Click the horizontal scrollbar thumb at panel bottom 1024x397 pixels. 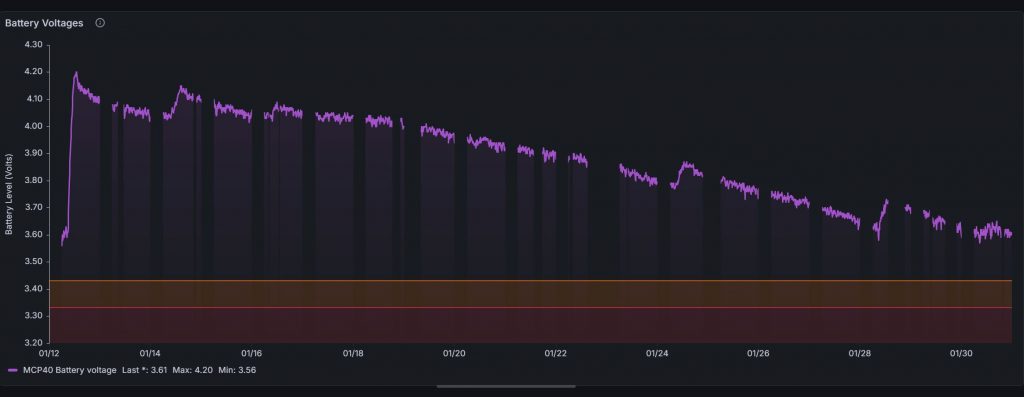click(x=506, y=387)
